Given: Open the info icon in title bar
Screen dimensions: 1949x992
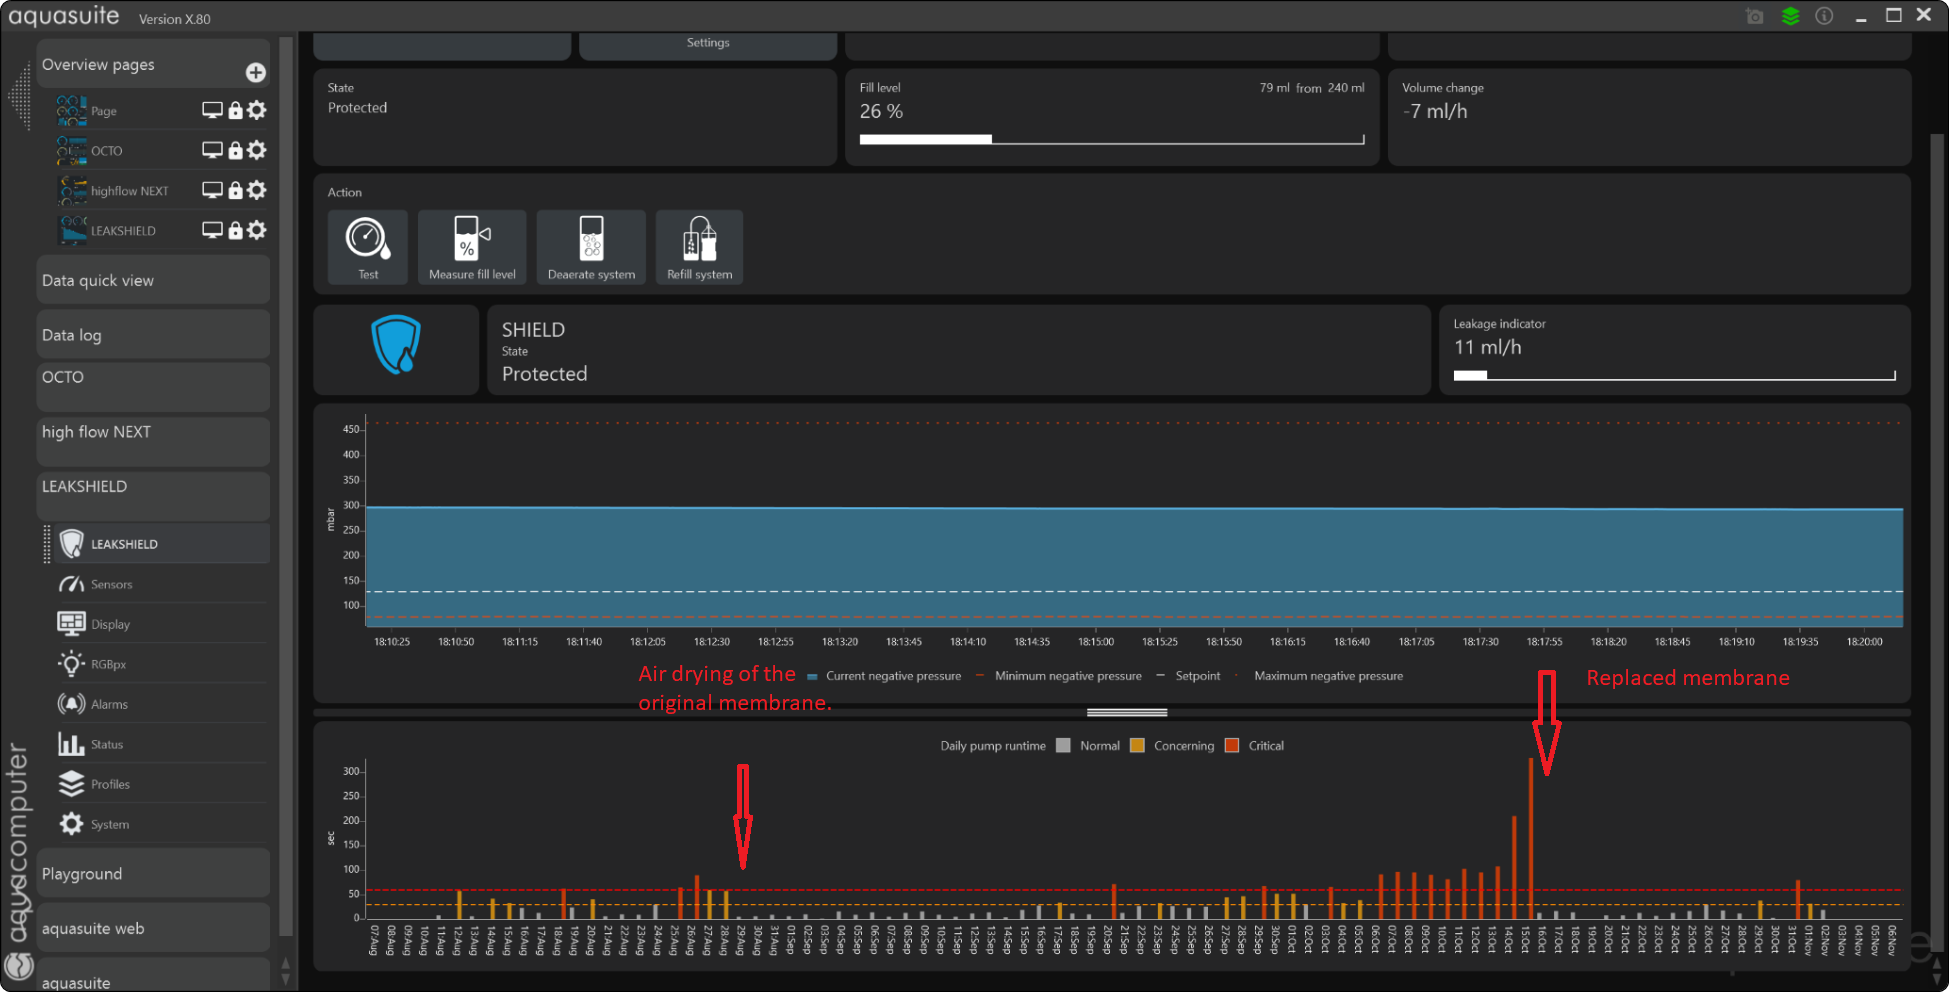Looking at the screenshot, I should click(x=1824, y=16).
